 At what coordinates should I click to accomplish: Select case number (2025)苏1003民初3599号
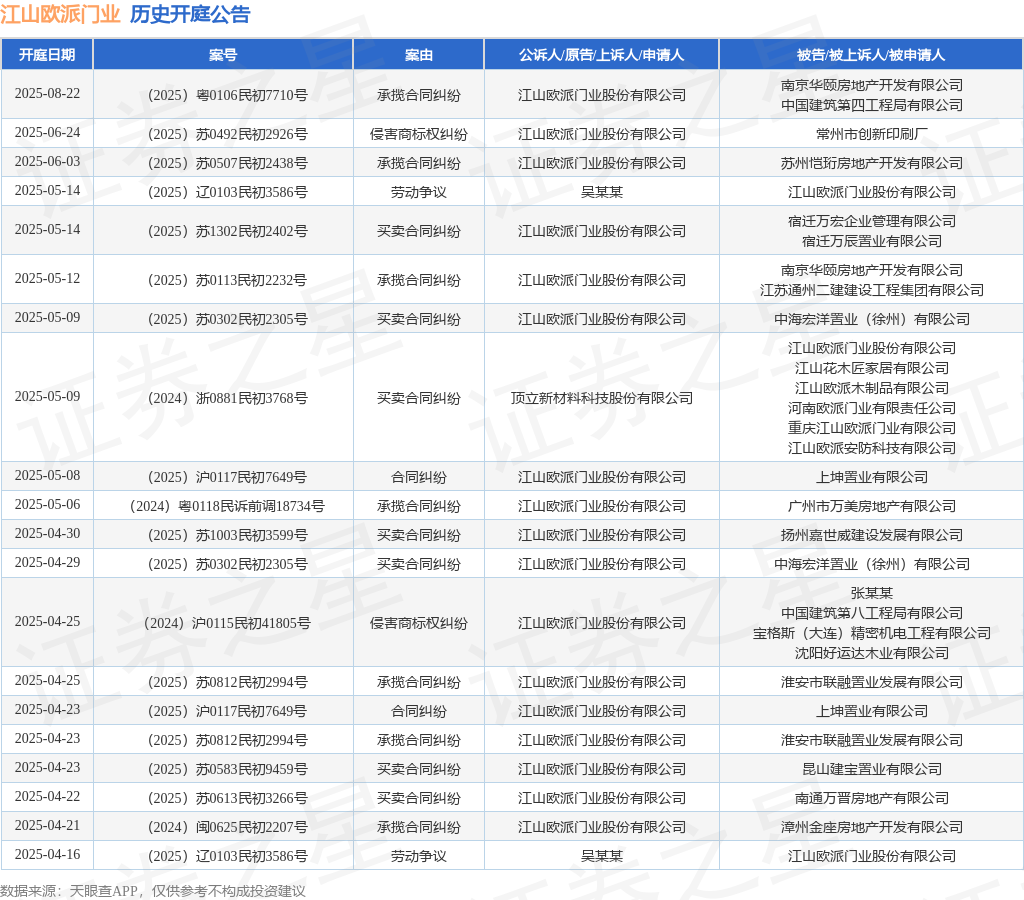(x=227, y=536)
